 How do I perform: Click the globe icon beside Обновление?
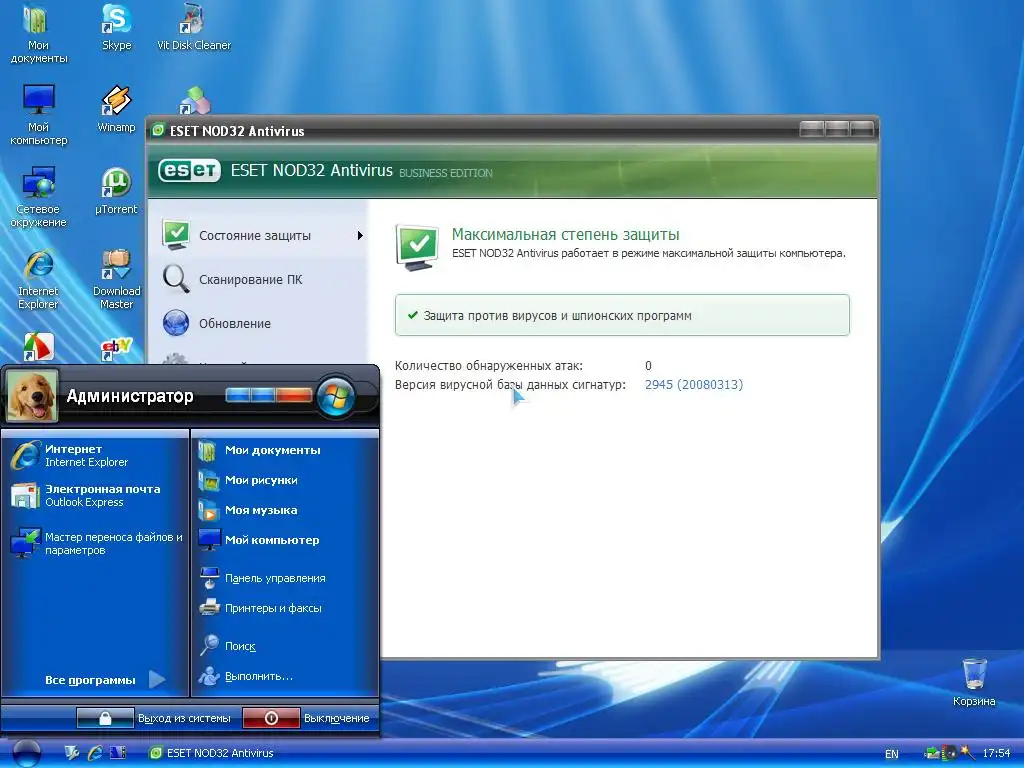pyautogui.click(x=176, y=323)
